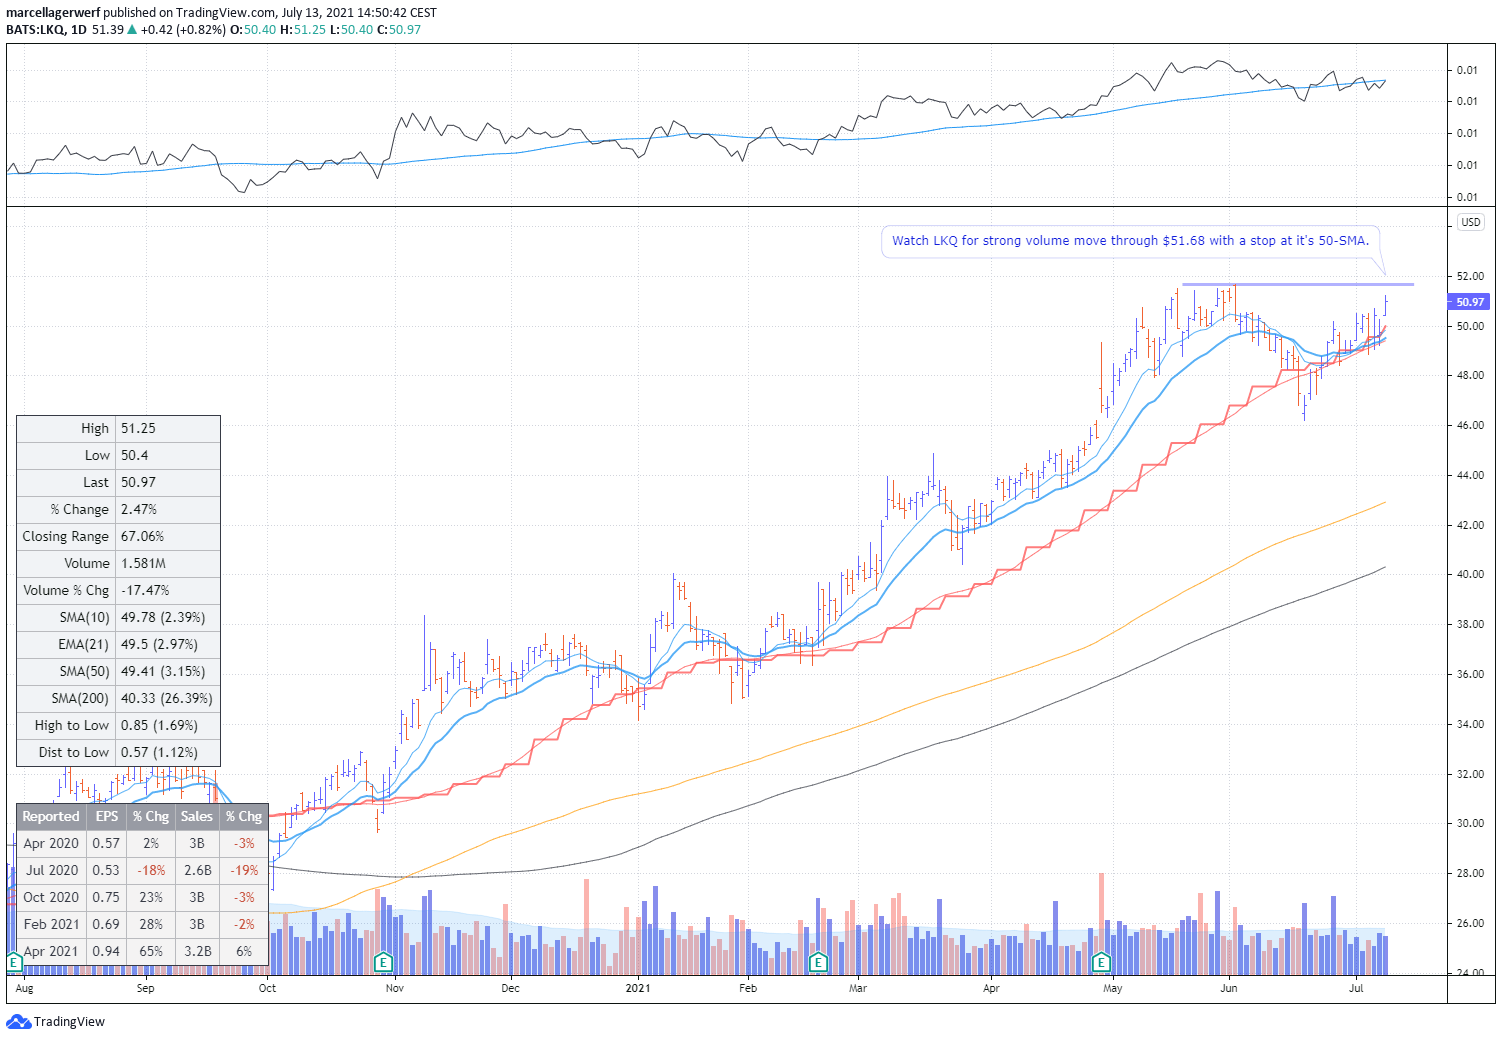This screenshot has width=1502, height=1040.
Task: Select the High 51.25 value cell
Action: coord(168,428)
